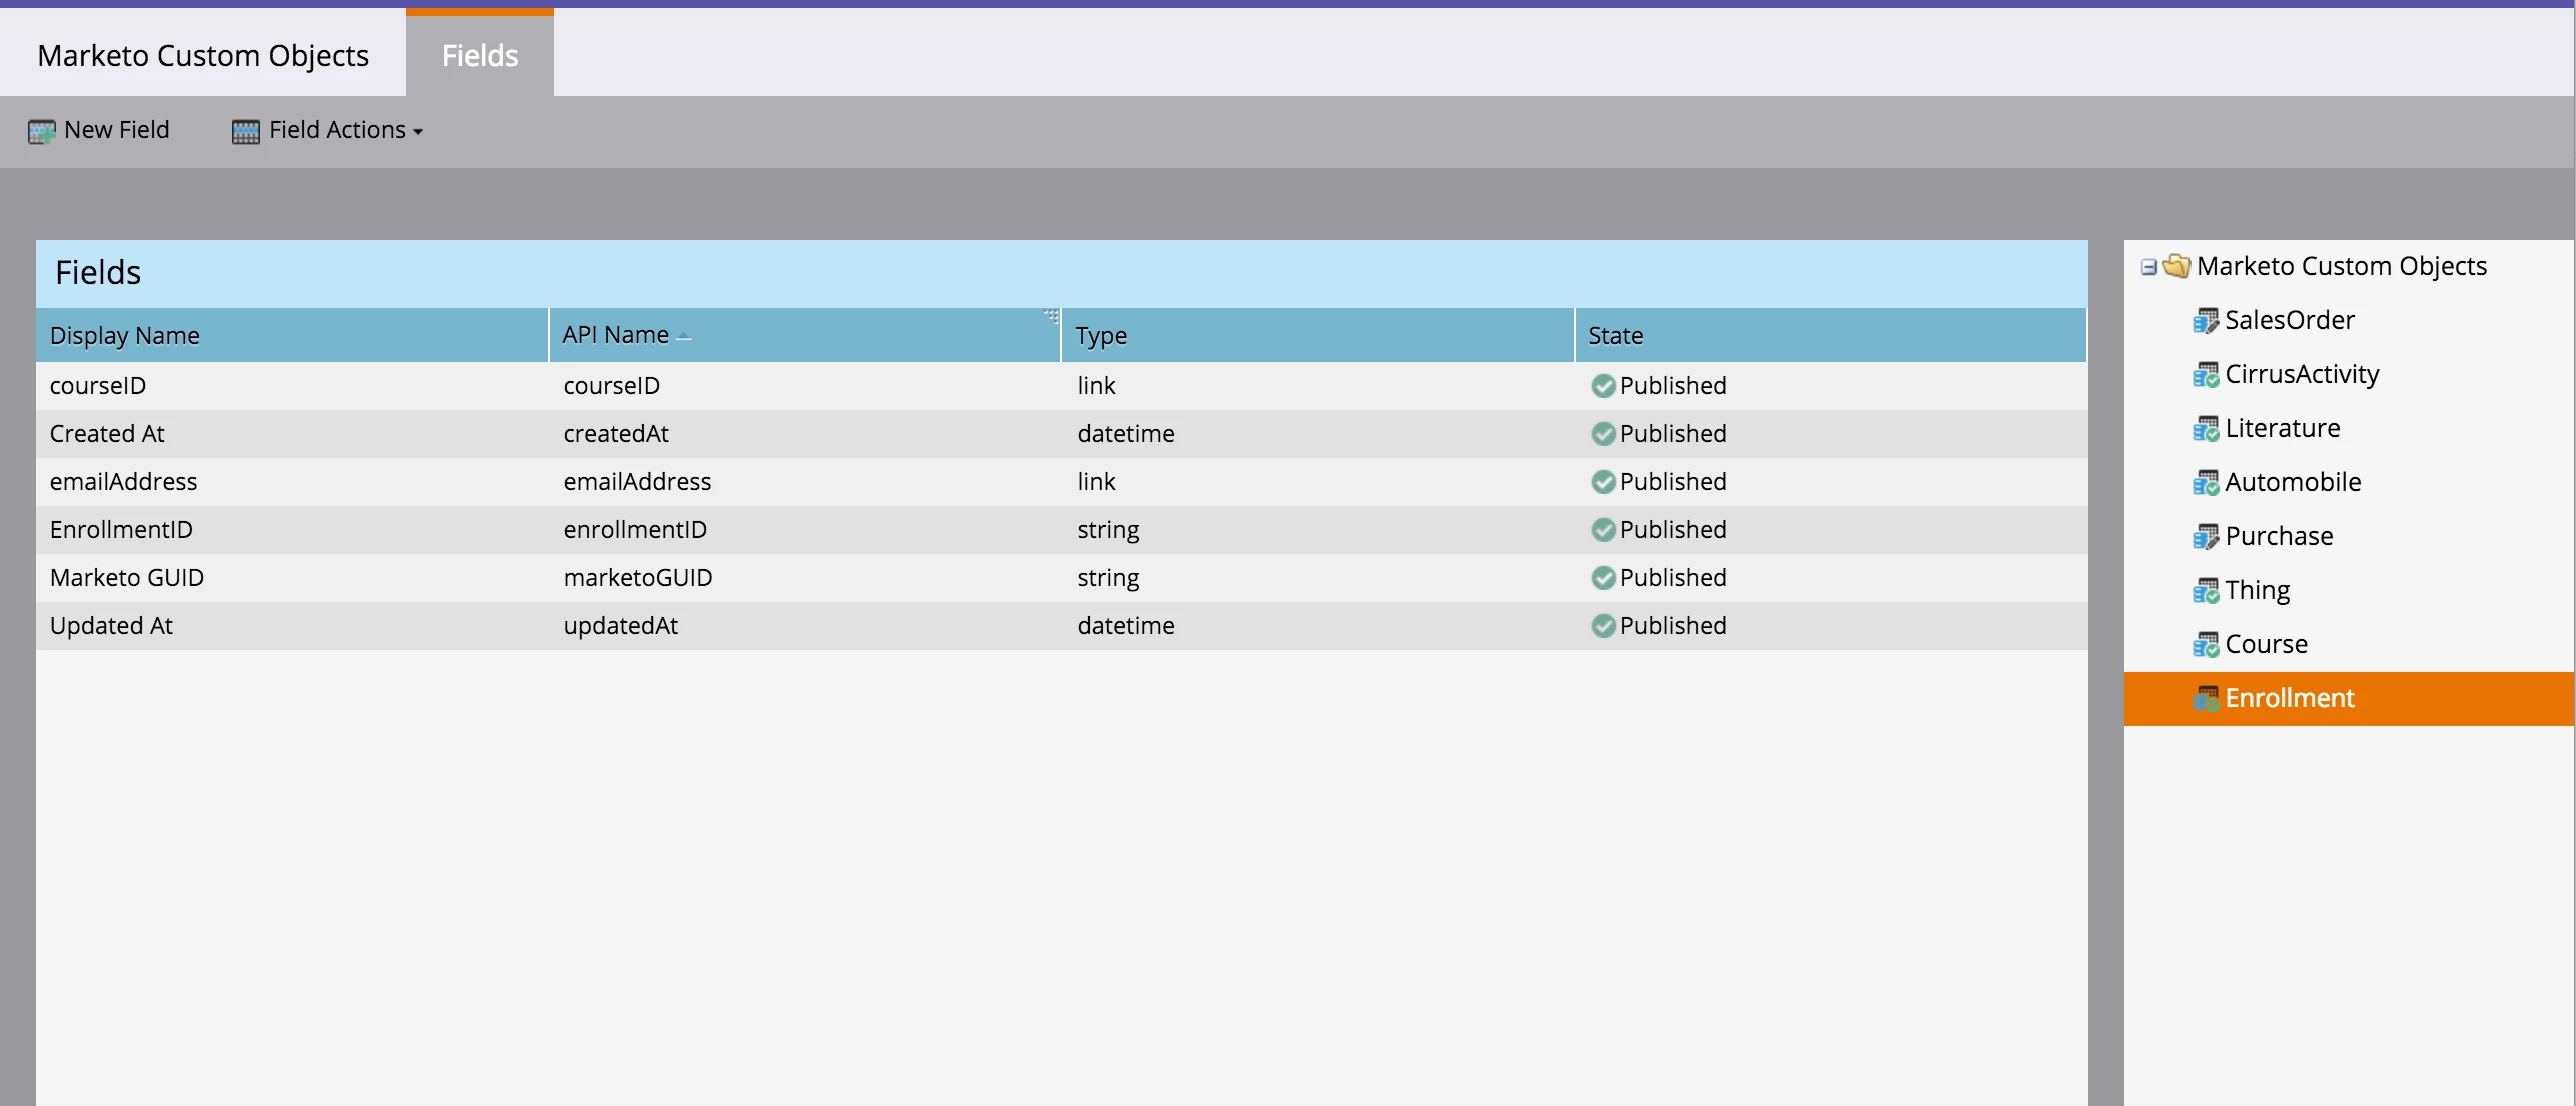Open the Field Actions dropdown arrow
Viewport: 2576px width, 1106px height.
point(418,132)
